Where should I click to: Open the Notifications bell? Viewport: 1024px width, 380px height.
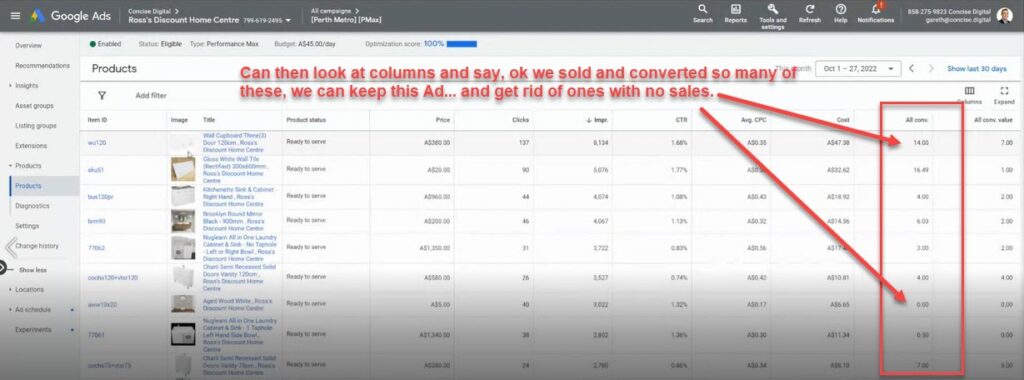point(876,9)
